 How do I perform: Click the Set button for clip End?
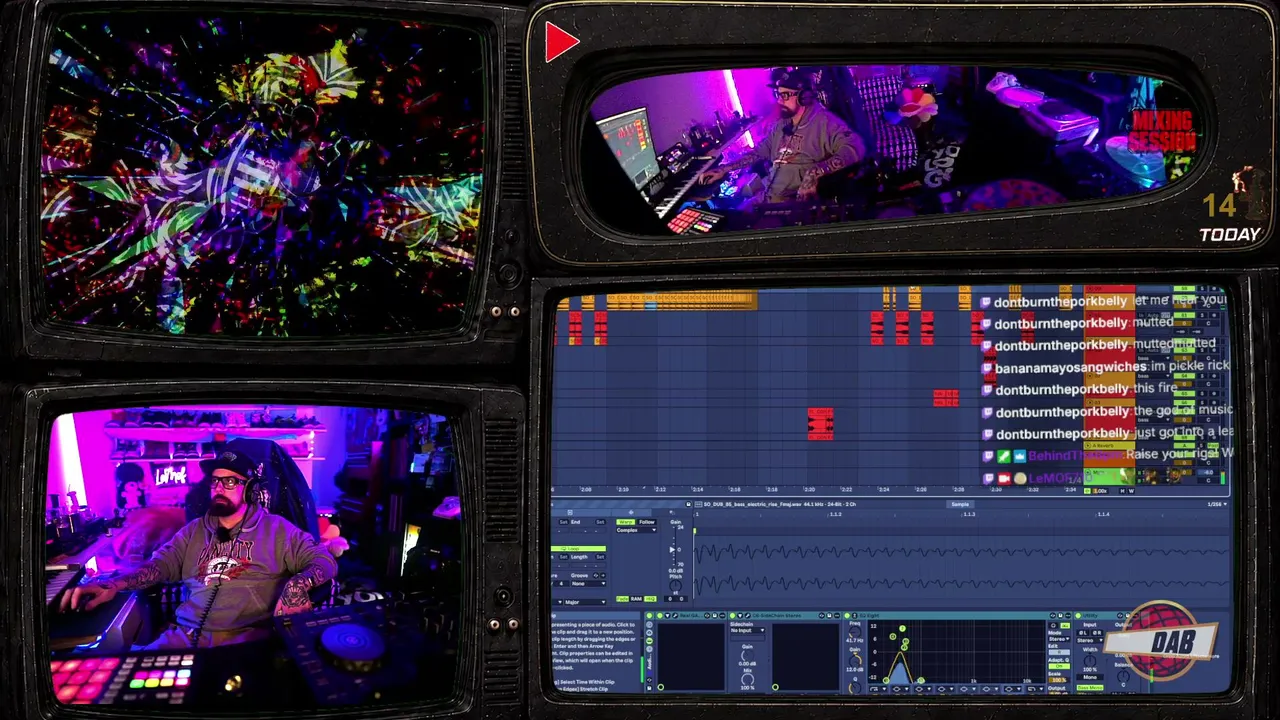click(x=599, y=522)
